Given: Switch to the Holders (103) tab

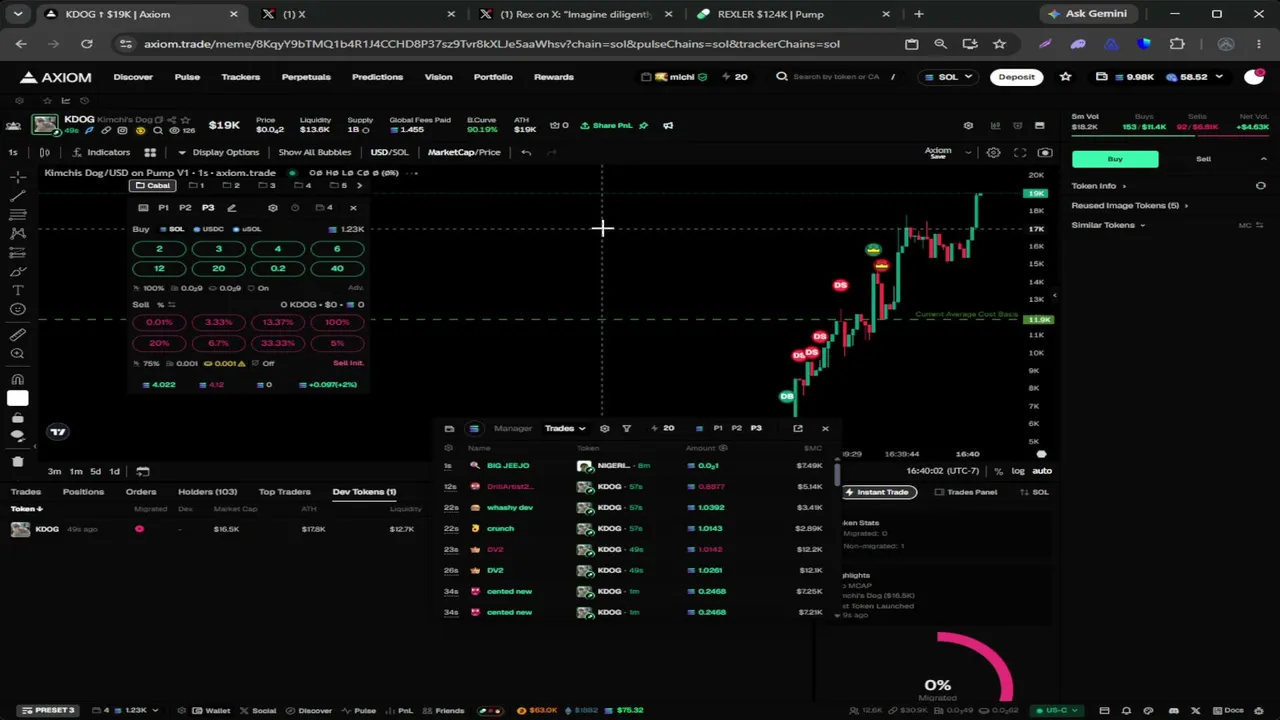Looking at the screenshot, I should point(207,492).
